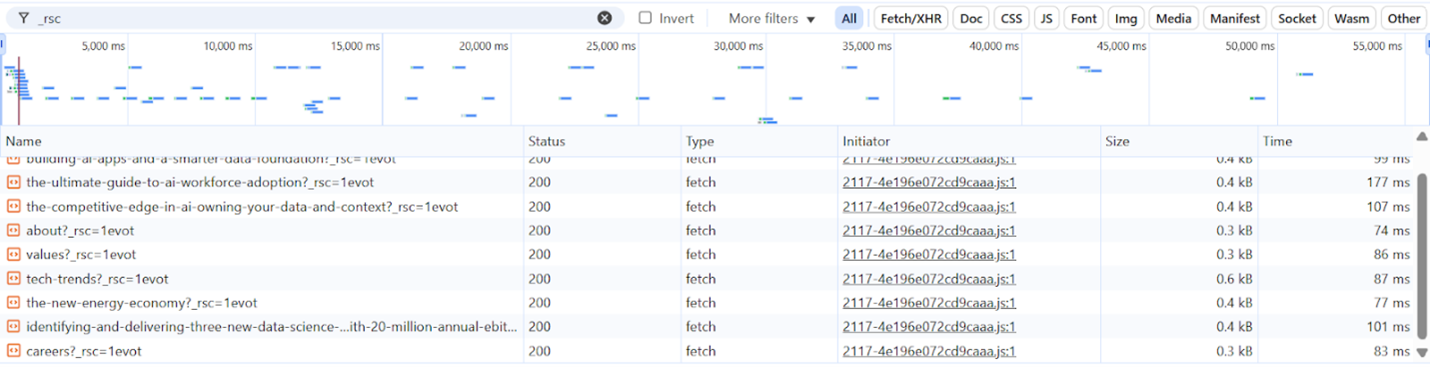Open initiator link in the values row
This screenshot has height=367, width=1430.
(929, 254)
